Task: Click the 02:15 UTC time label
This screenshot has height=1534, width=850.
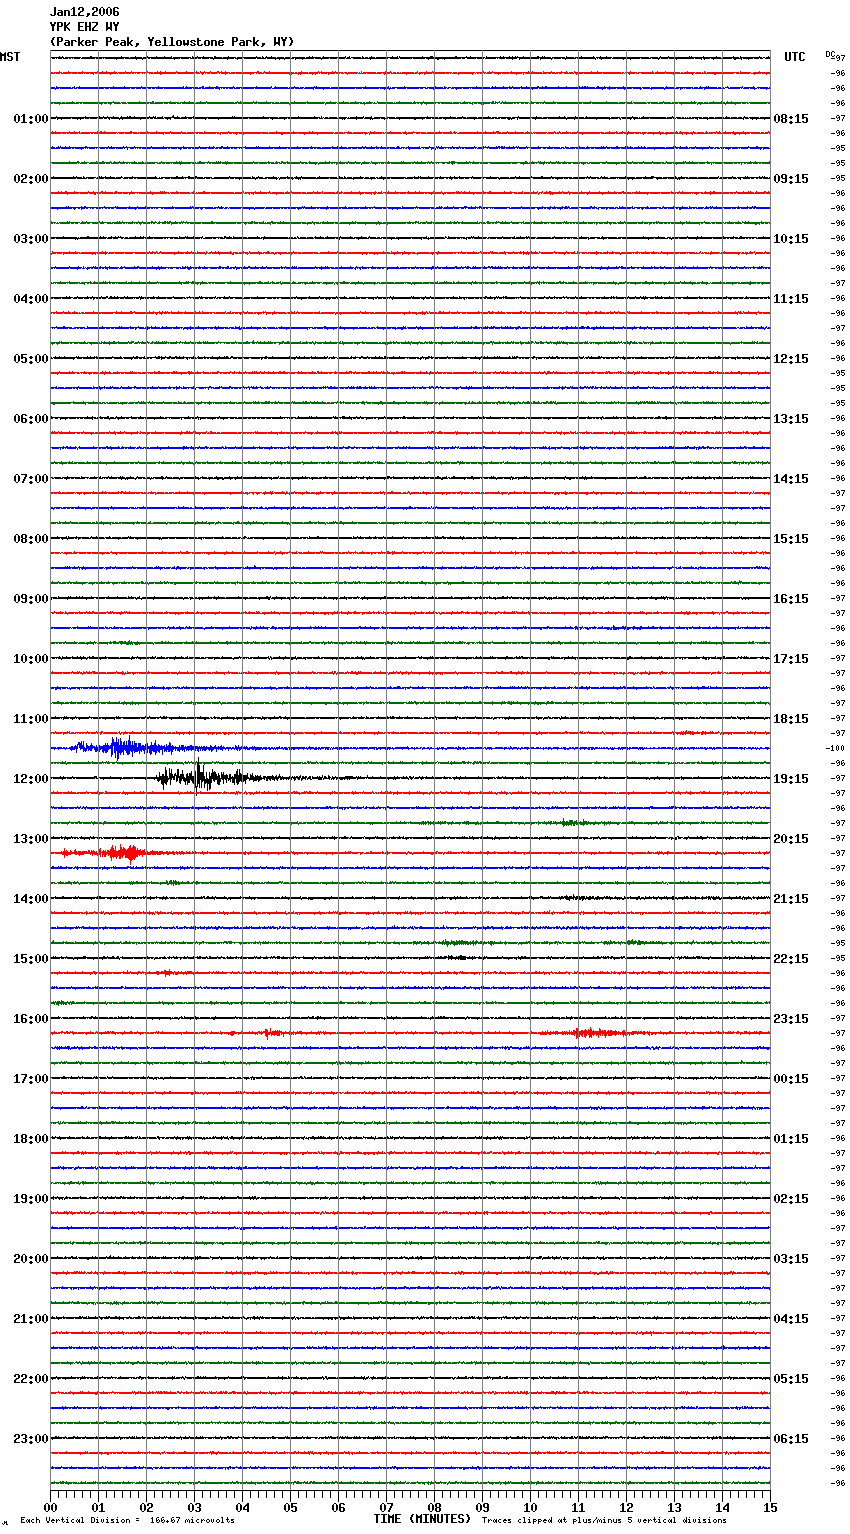Action: (x=791, y=1199)
